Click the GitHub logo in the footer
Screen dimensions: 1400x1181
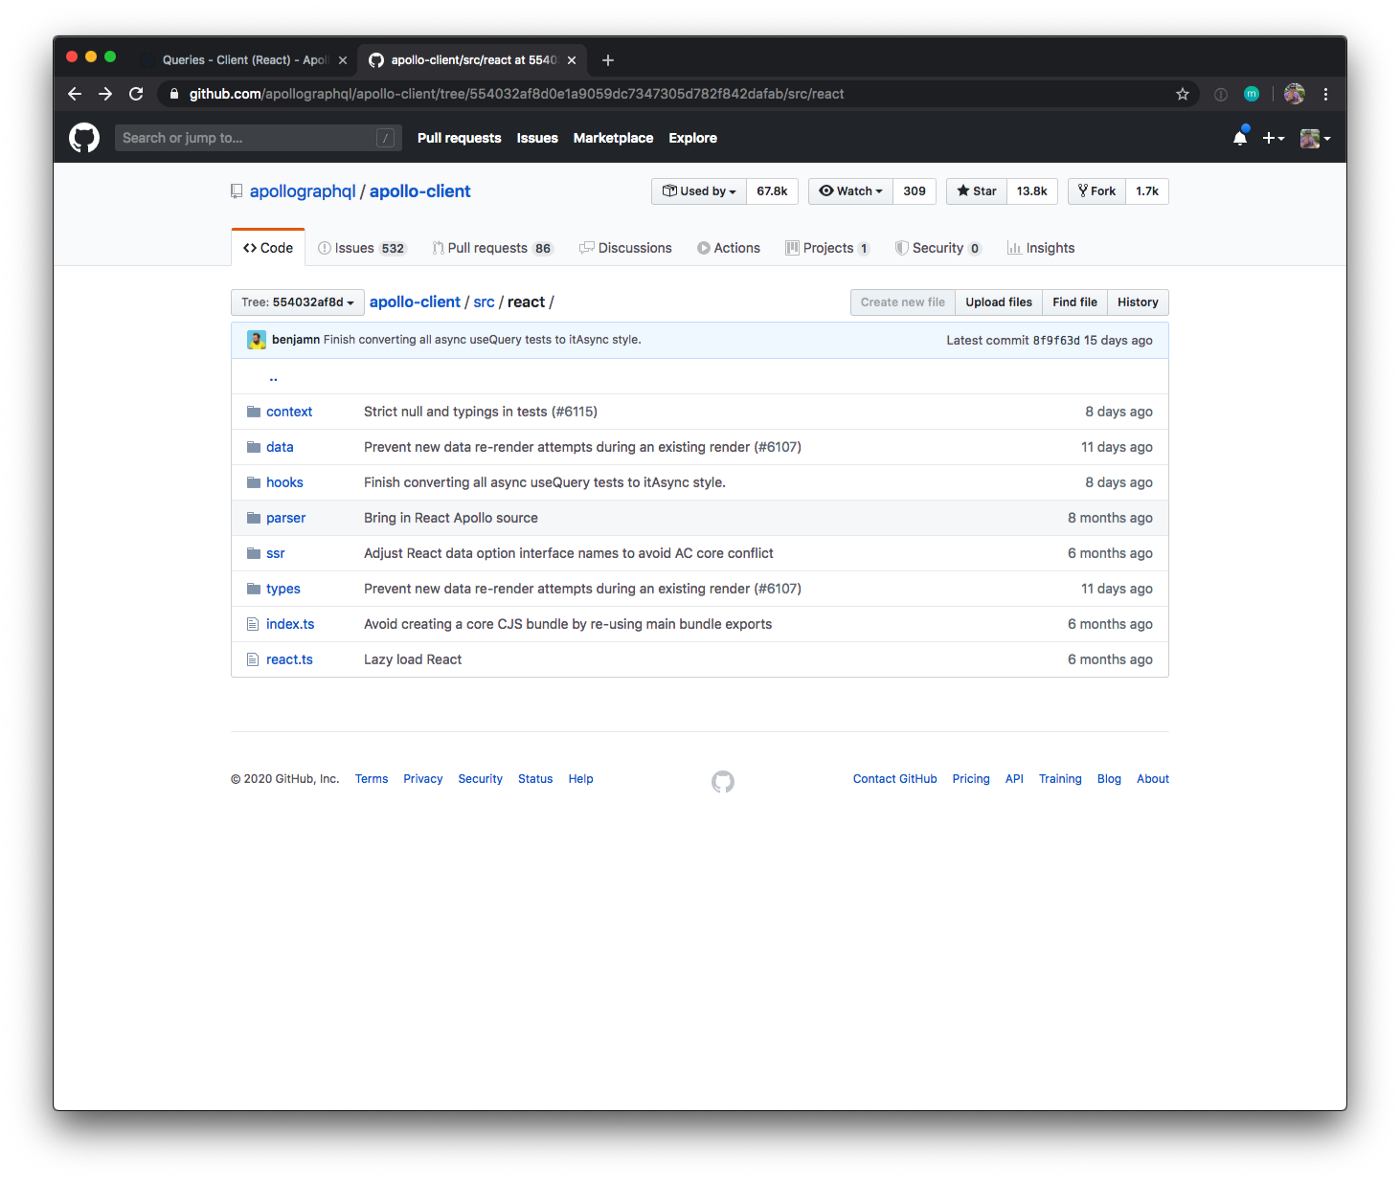(723, 782)
